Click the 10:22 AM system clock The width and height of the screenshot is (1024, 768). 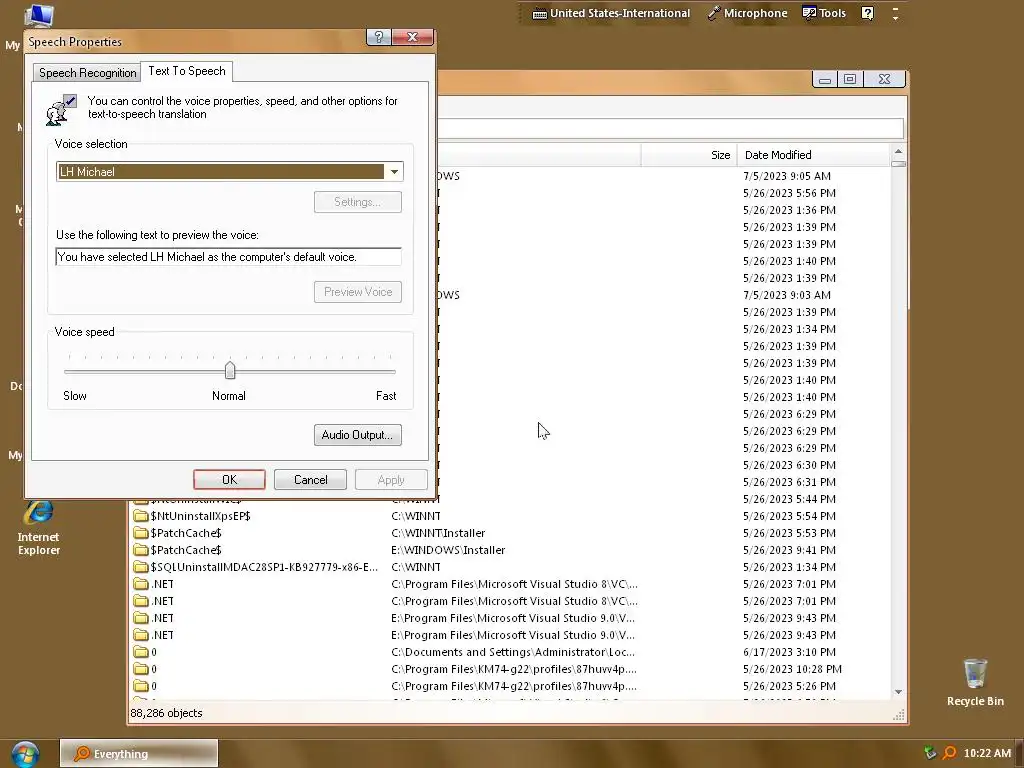pos(987,753)
